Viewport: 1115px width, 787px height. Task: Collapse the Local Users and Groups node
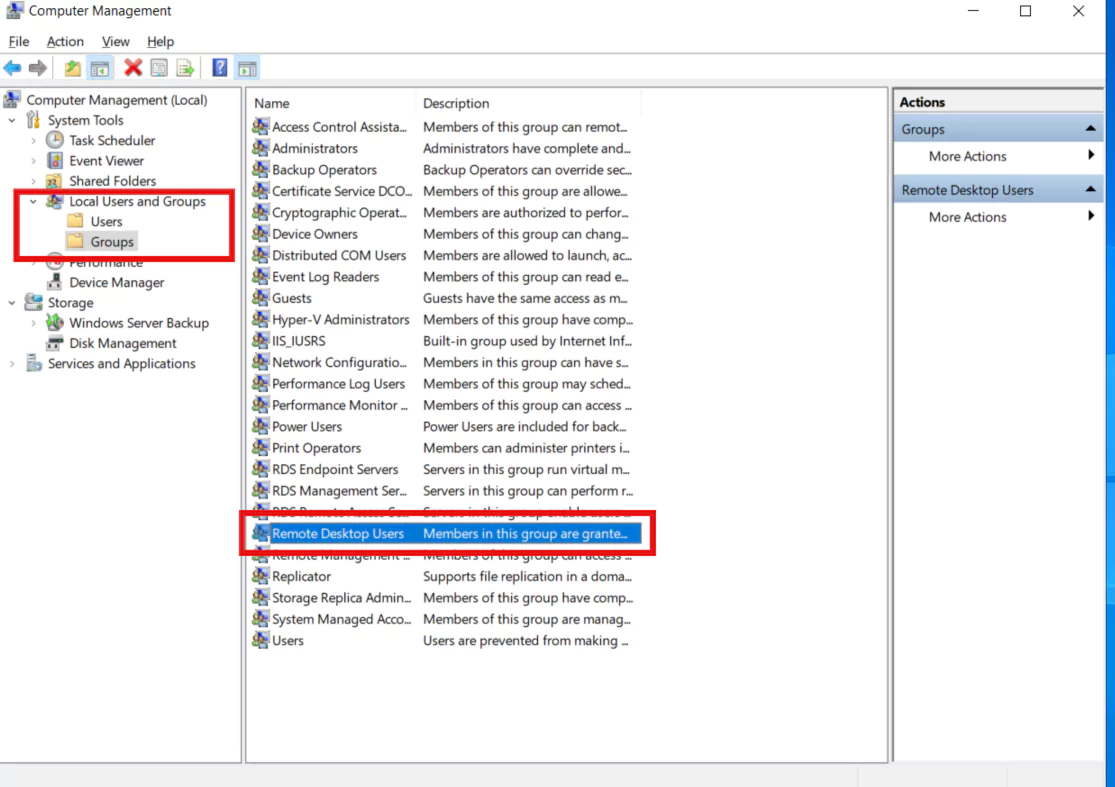point(33,201)
